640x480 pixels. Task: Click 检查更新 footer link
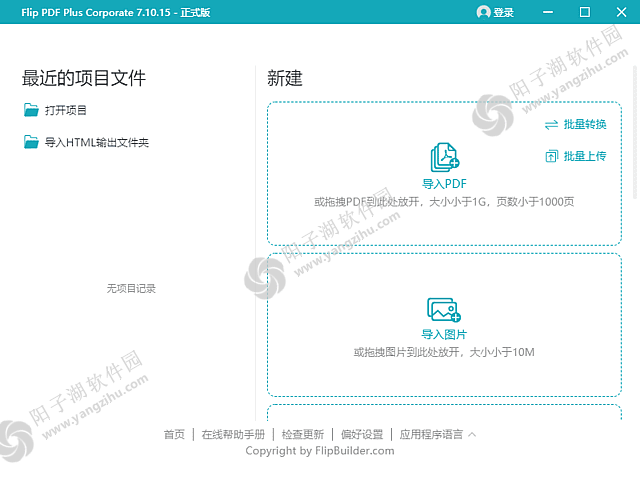tap(302, 434)
